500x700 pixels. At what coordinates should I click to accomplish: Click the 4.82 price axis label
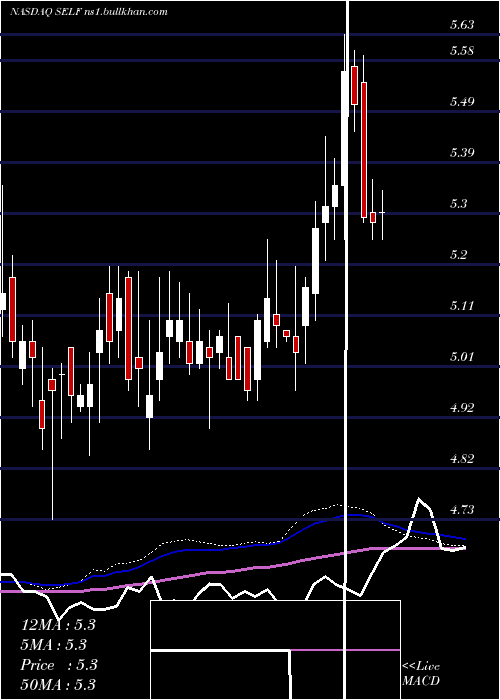point(462,459)
